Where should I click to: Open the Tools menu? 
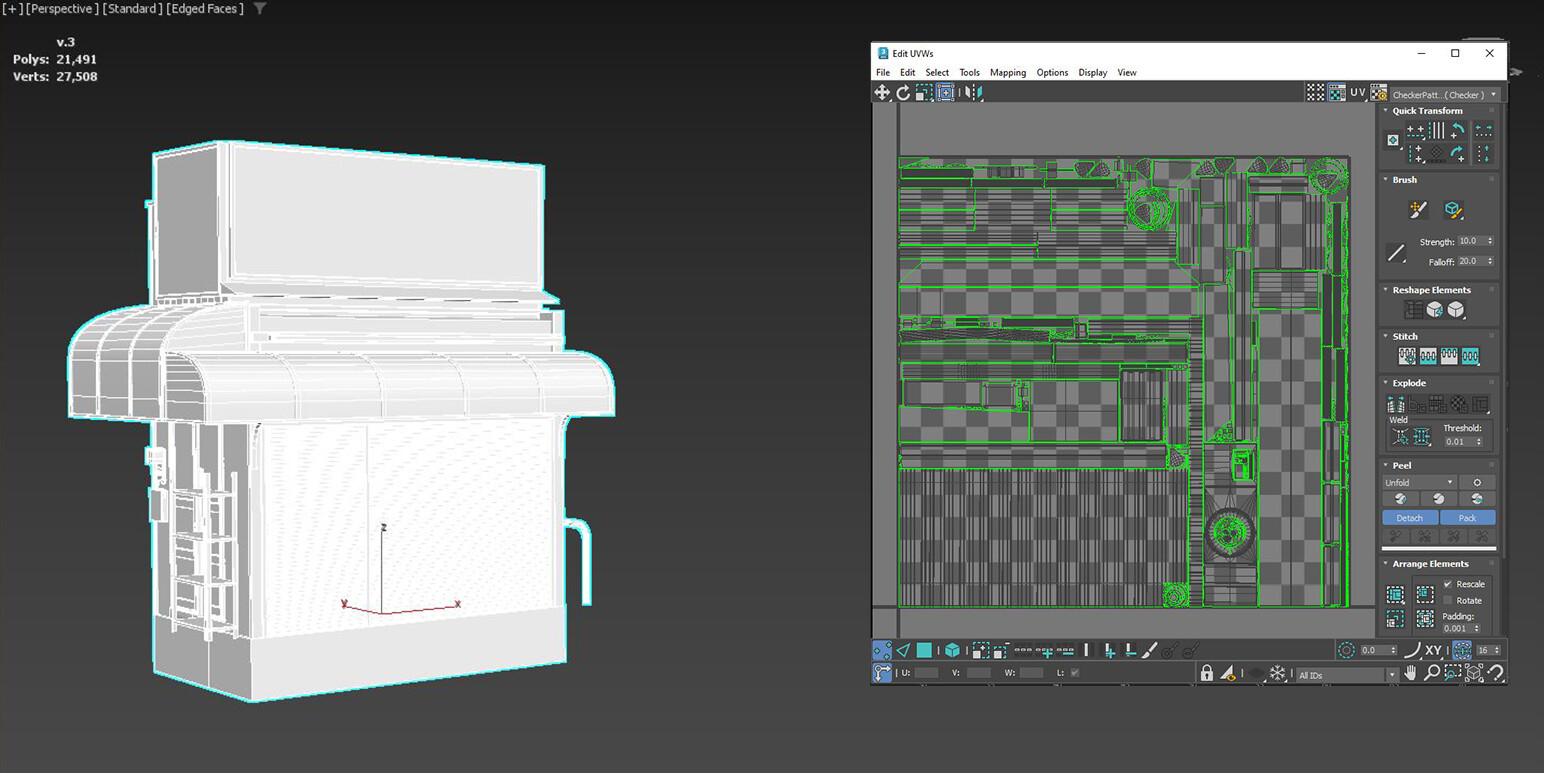click(969, 73)
